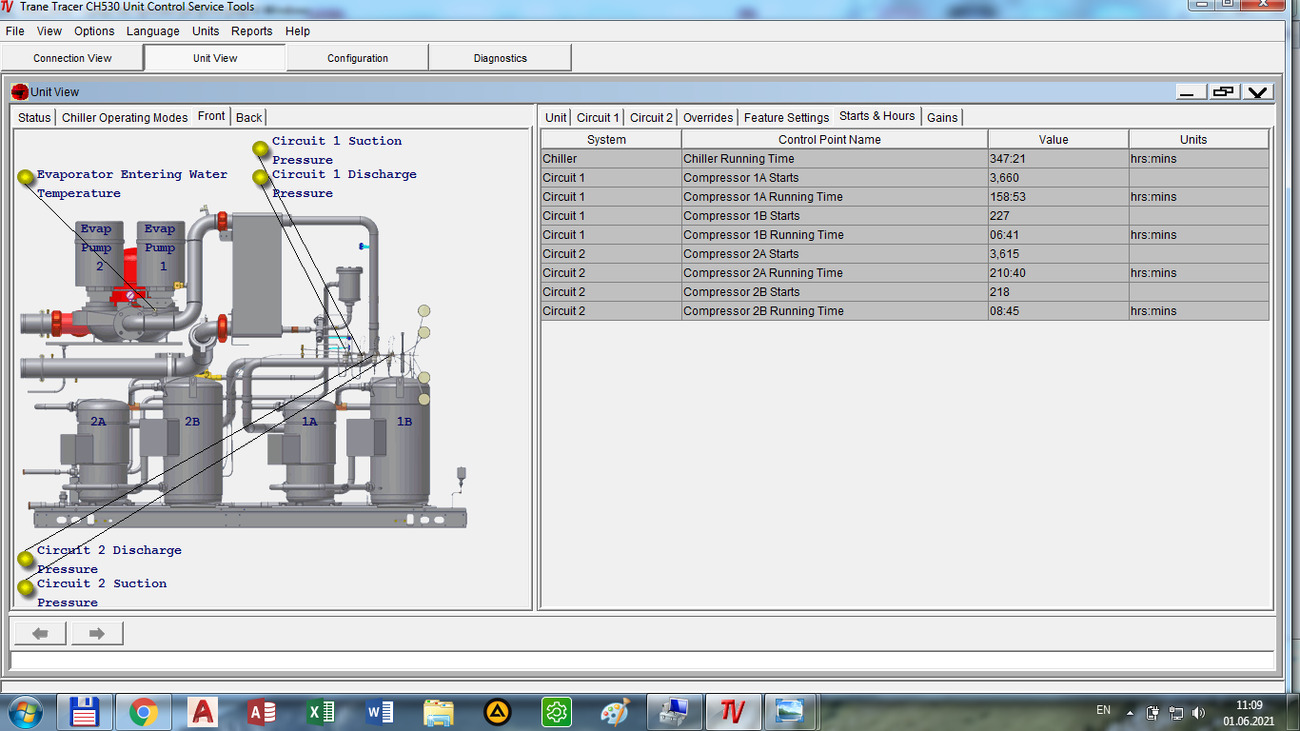Open the Circuit 2 tab

point(651,117)
